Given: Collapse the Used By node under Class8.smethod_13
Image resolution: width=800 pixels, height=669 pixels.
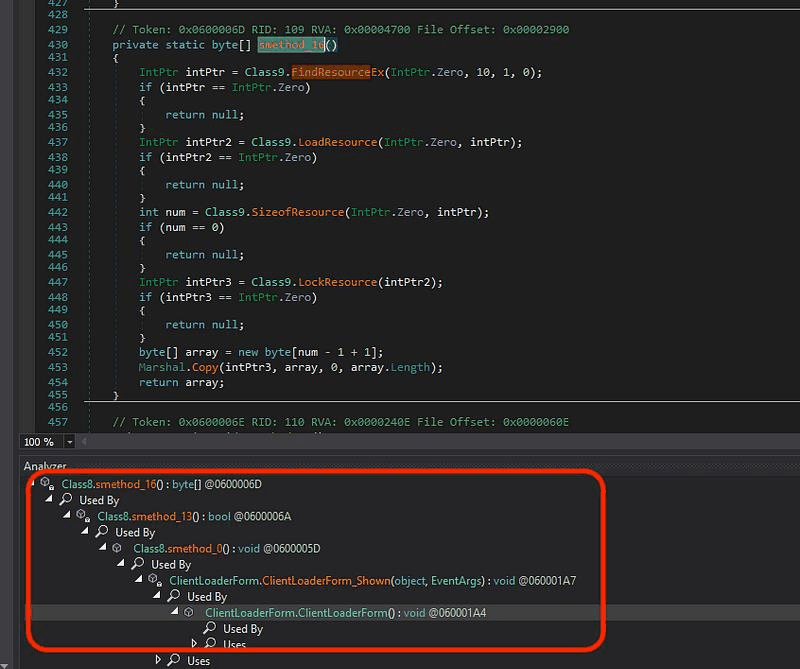Looking at the screenshot, I should 85,531.
